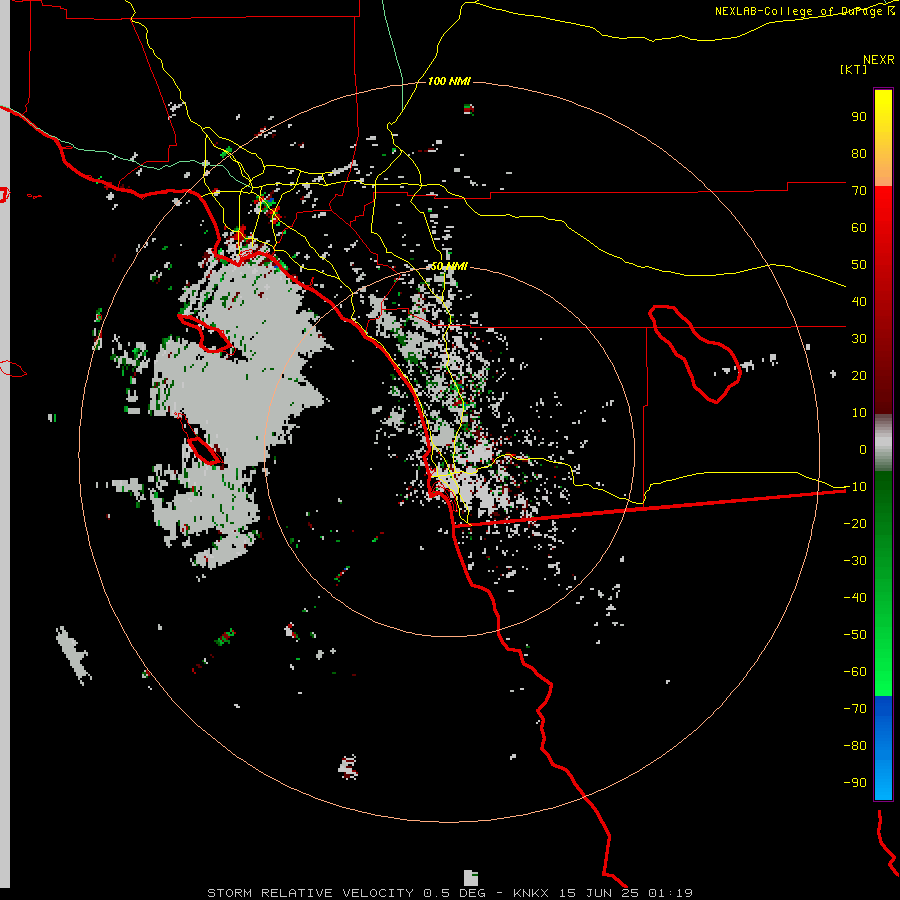900x900 pixels.
Task: Click the small gray marker above the caption
Action: click(x=471, y=878)
